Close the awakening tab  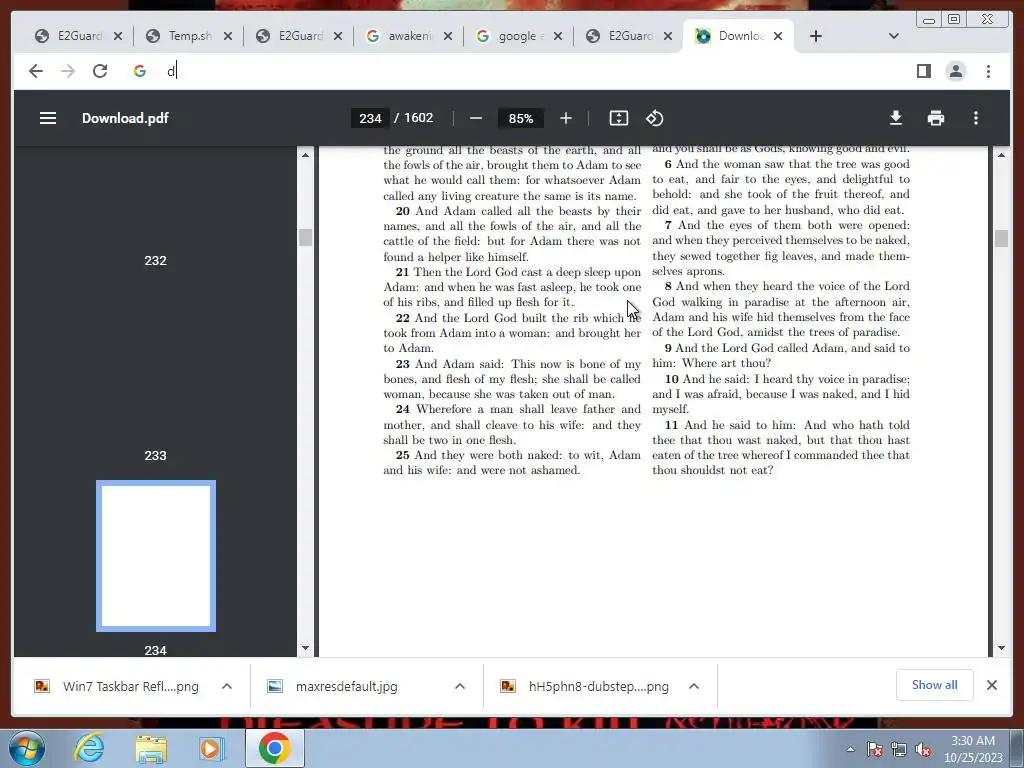click(447, 36)
